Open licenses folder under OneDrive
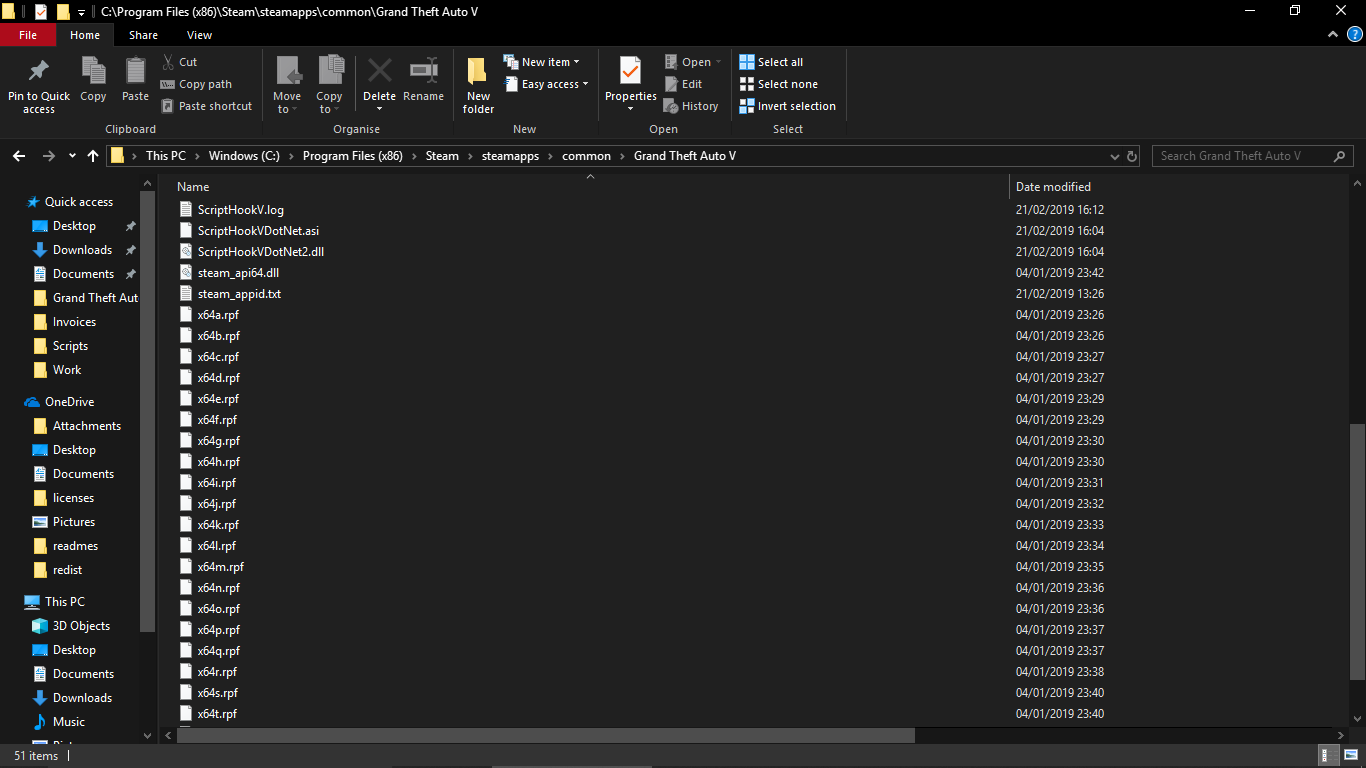This screenshot has width=1366, height=768. click(x=73, y=498)
